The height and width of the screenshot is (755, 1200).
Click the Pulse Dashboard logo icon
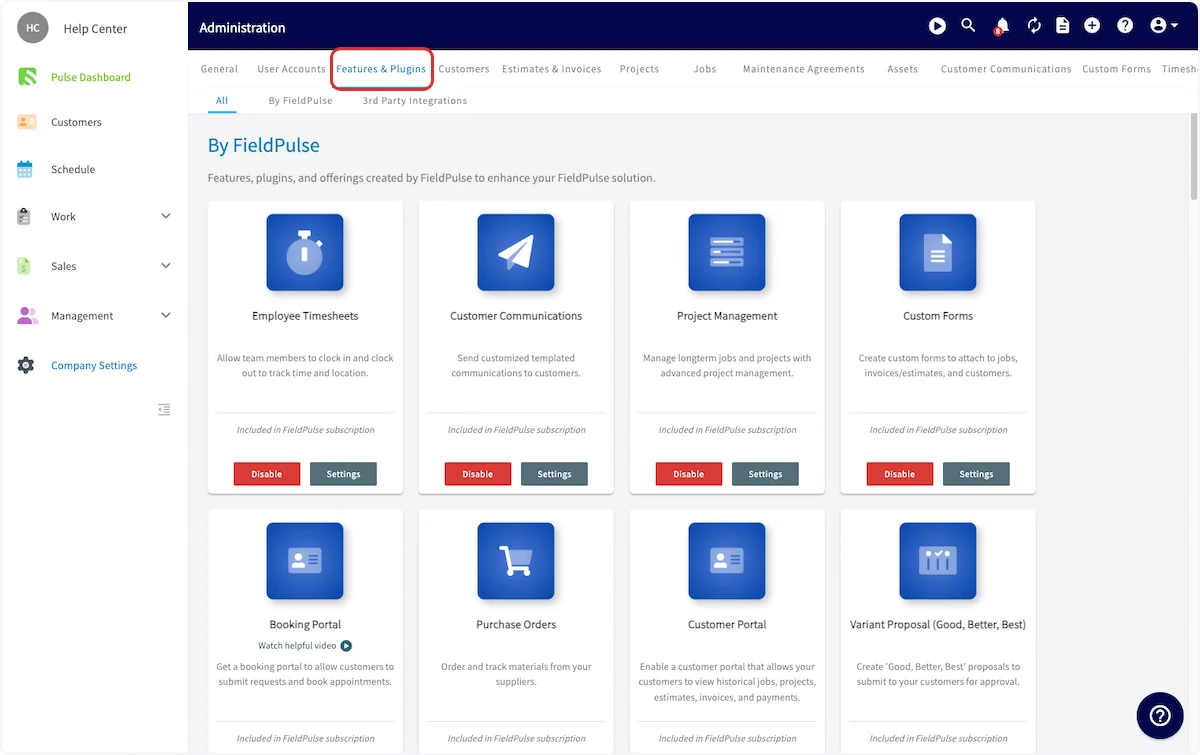(x=27, y=77)
